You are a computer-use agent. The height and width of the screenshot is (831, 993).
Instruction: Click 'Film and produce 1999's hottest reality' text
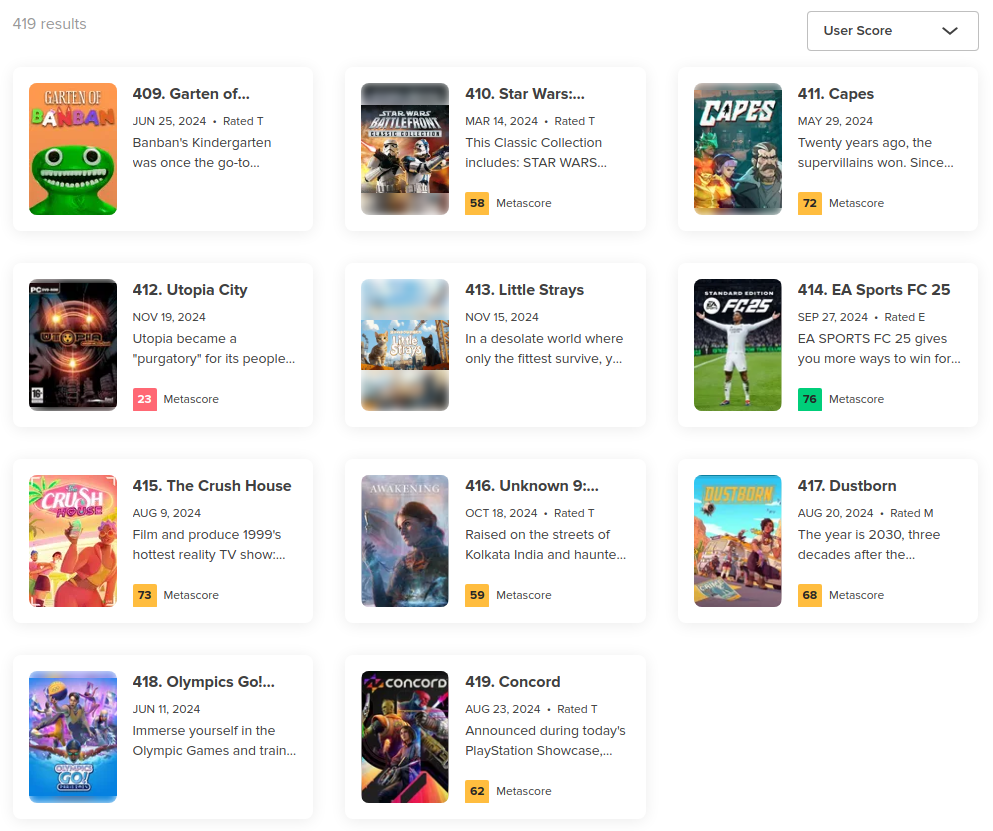(x=209, y=545)
